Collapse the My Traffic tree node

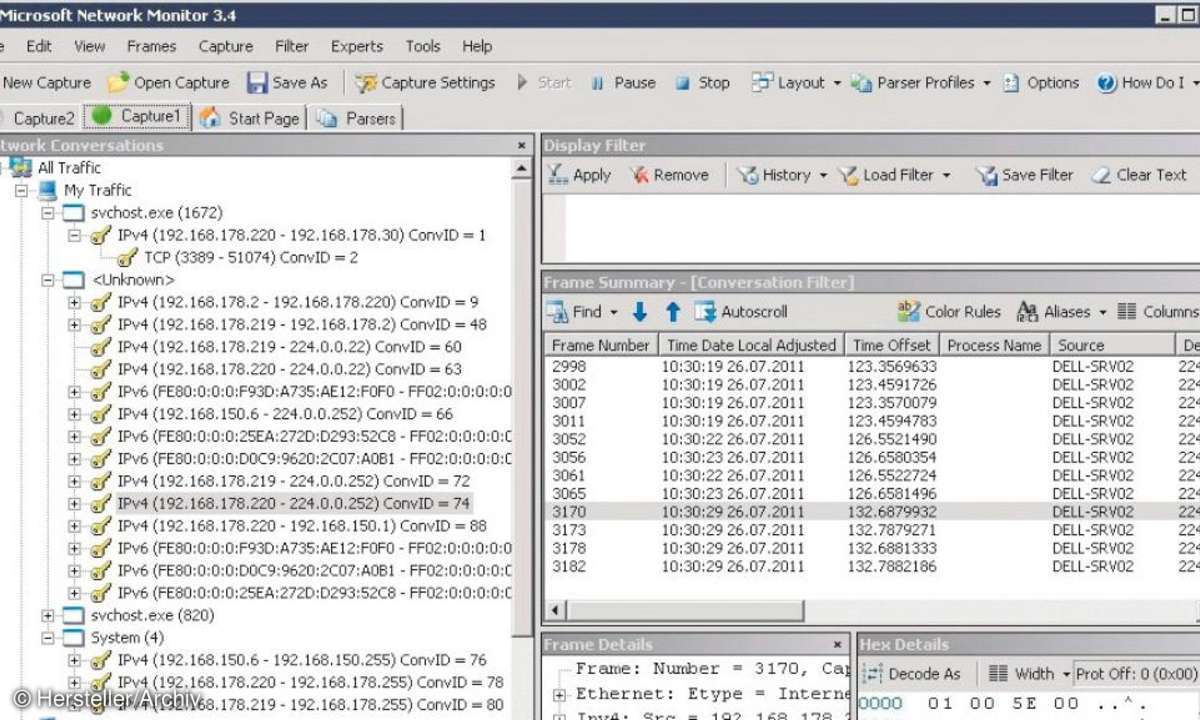[21, 190]
